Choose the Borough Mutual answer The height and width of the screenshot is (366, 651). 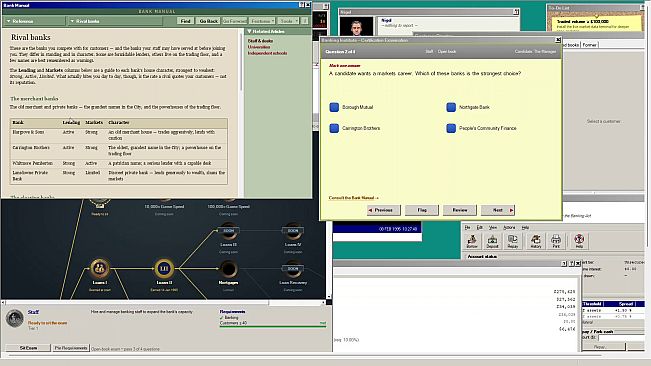point(334,107)
